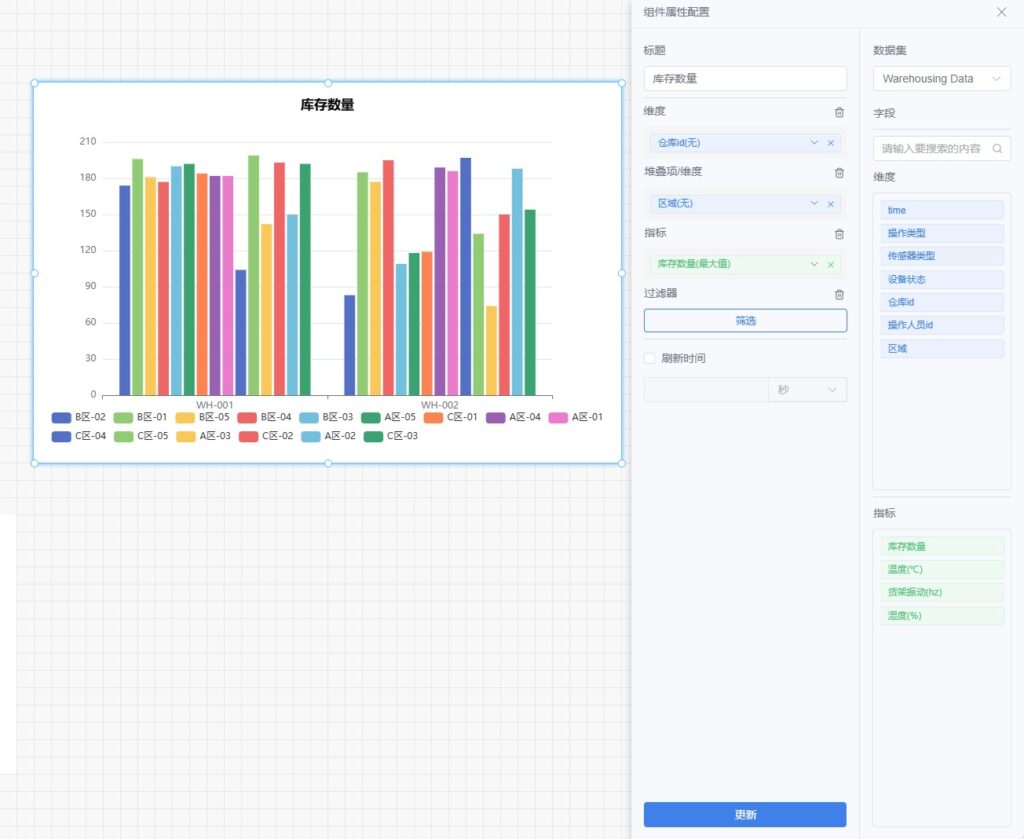Image resolution: width=1024 pixels, height=839 pixels.
Task: Expand the 库存数量(最大值) aggregation dropdown
Action: coord(814,265)
